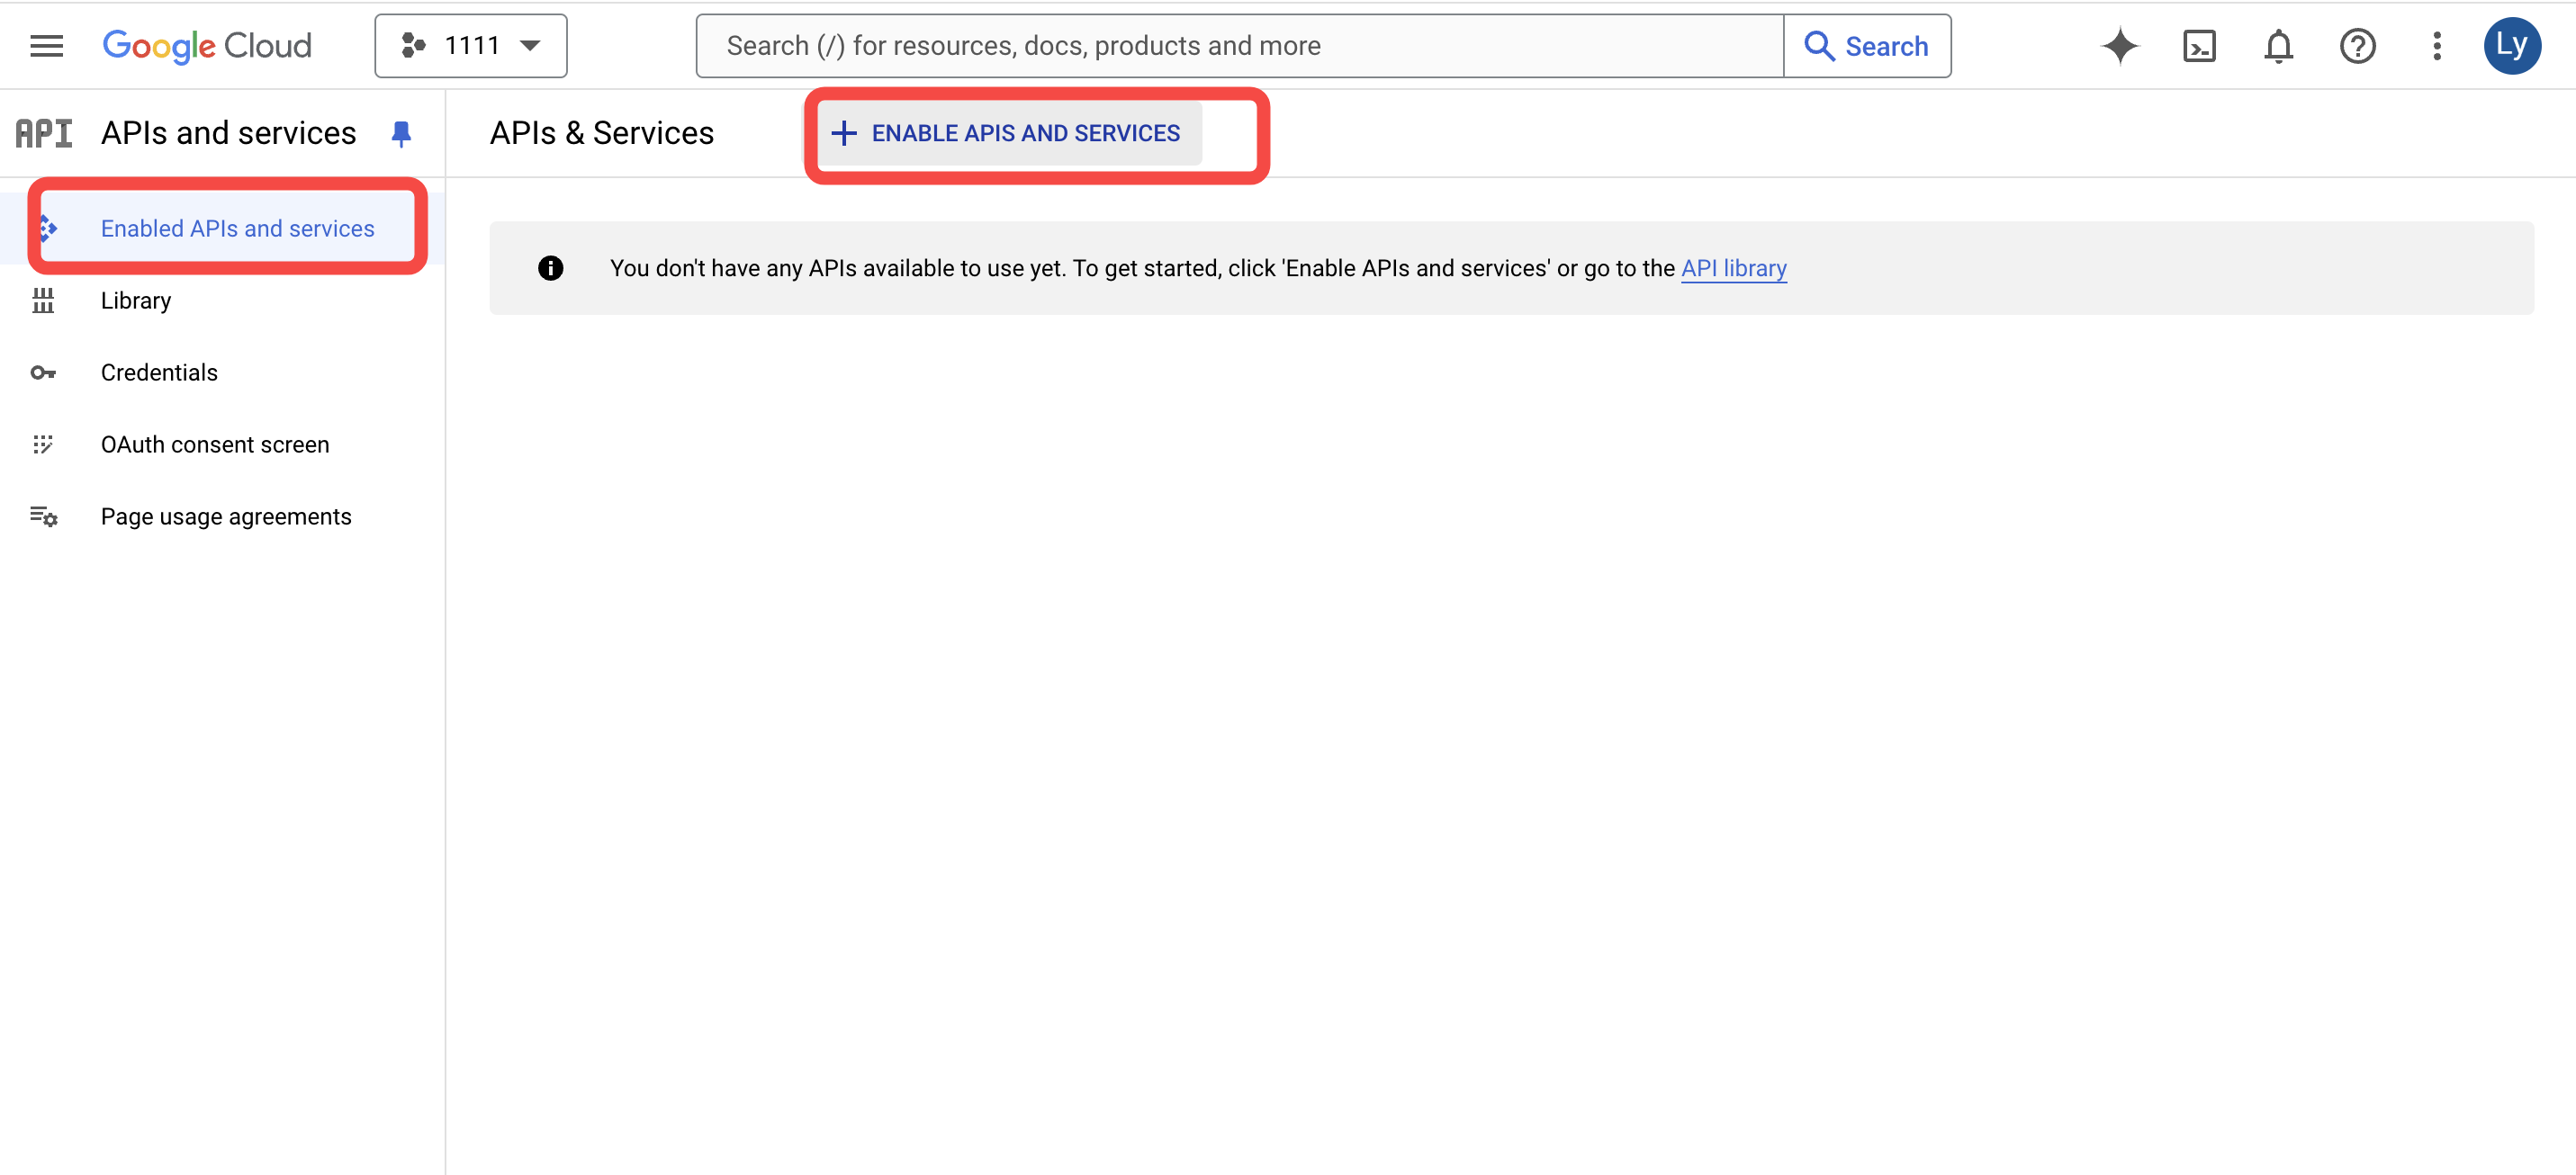The image size is (2576, 1175).
Task: Click the Credentials key icon
Action: pyautogui.click(x=43, y=373)
